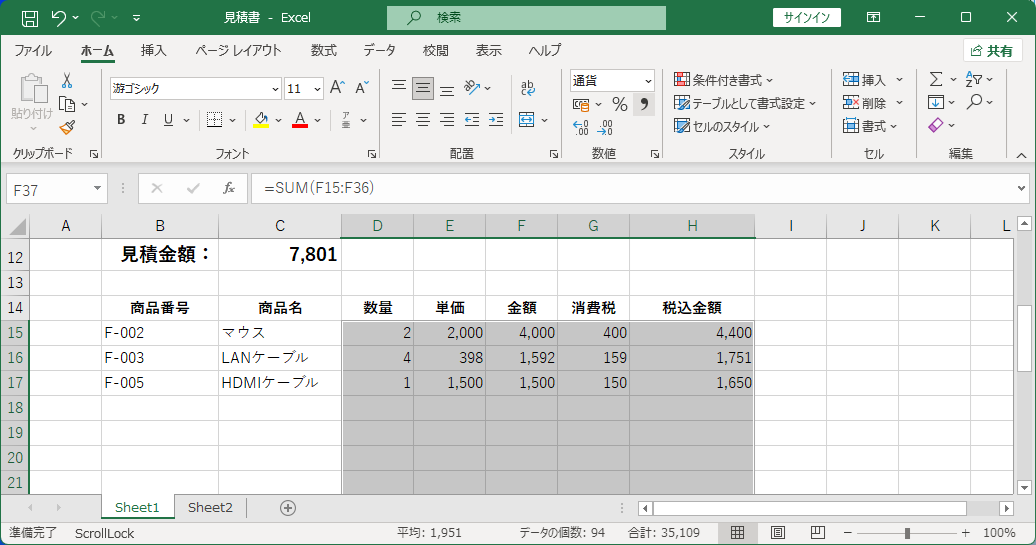The width and height of the screenshot is (1036, 545).
Task: Open テーブルとして書式設定 dropdown
Action: click(x=745, y=103)
